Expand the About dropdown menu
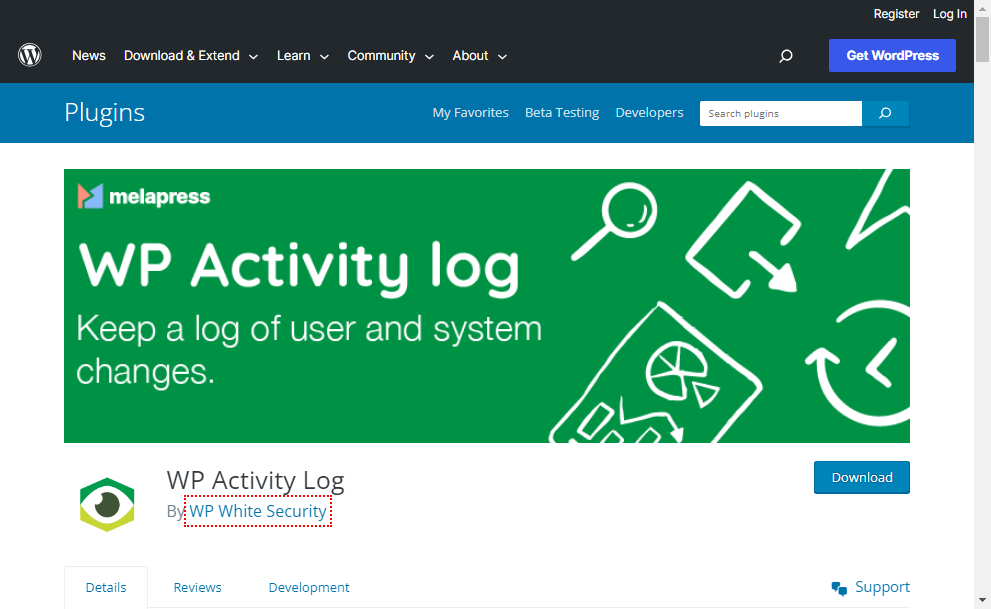The height and width of the screenshot is (609, 991). 479,56
